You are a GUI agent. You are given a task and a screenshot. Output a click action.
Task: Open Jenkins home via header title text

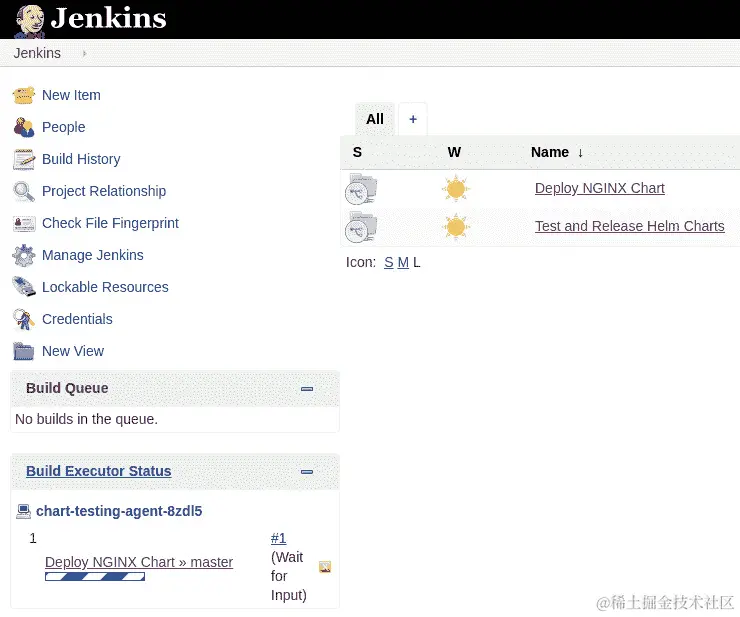[x=109, y=18]
